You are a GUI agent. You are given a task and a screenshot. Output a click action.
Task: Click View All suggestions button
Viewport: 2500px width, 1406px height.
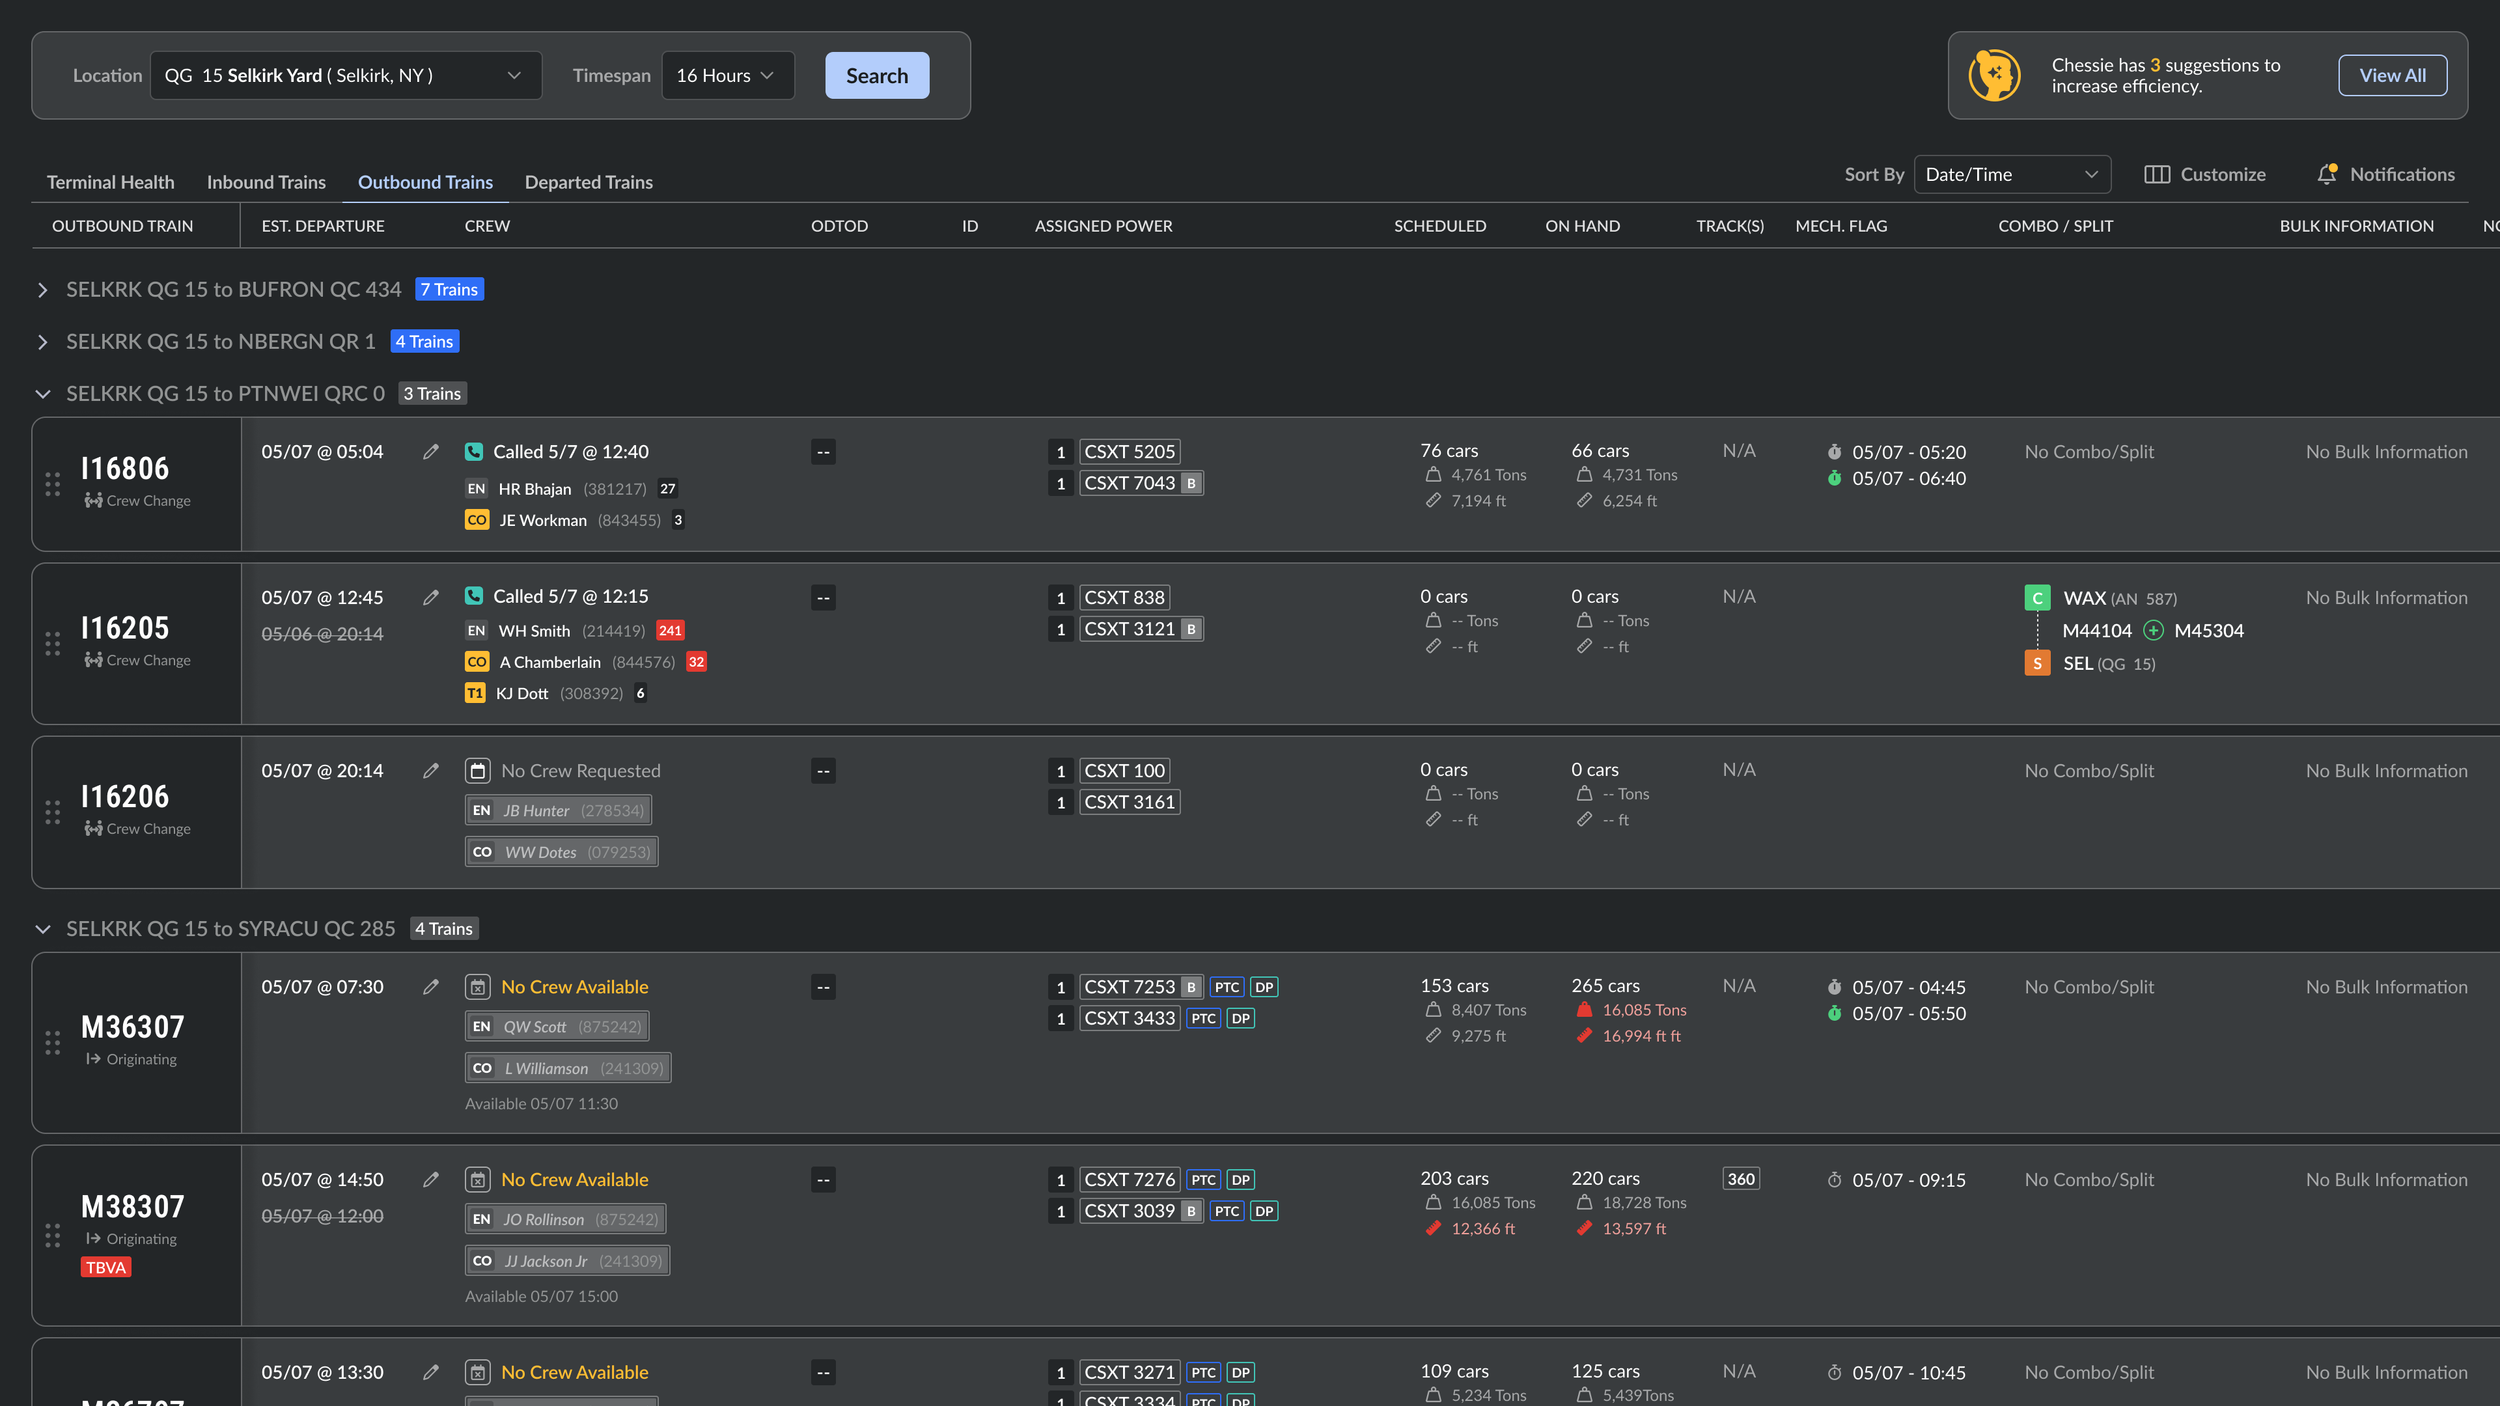(x=2391, y=76)
